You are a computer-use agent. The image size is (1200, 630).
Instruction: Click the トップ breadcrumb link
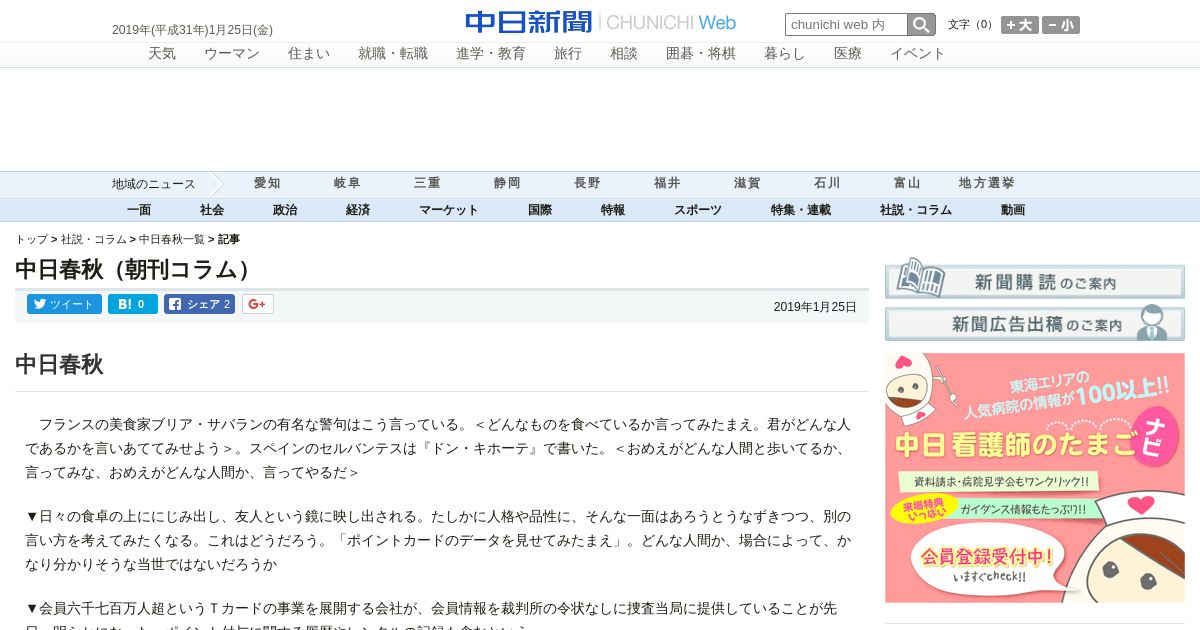[31, 240]
